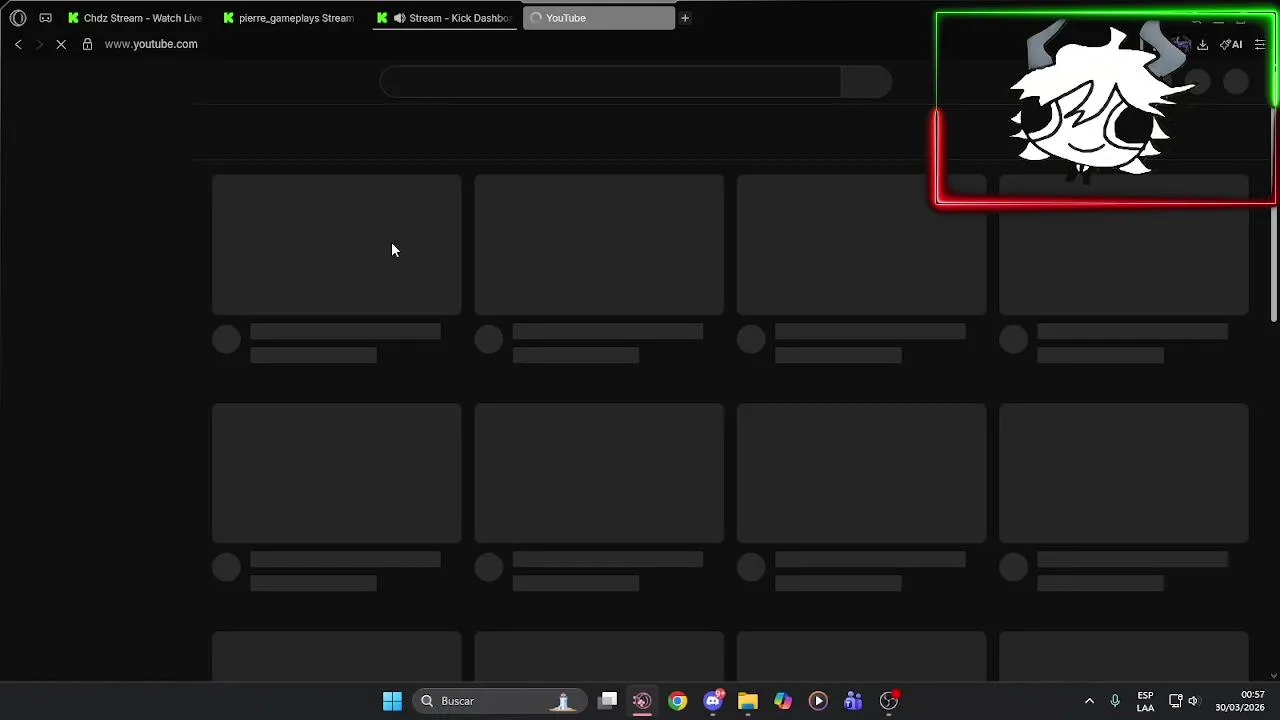Focus the www.youtube.com address bar
This screenshot has width=1280, height=720.
point(151,44)
